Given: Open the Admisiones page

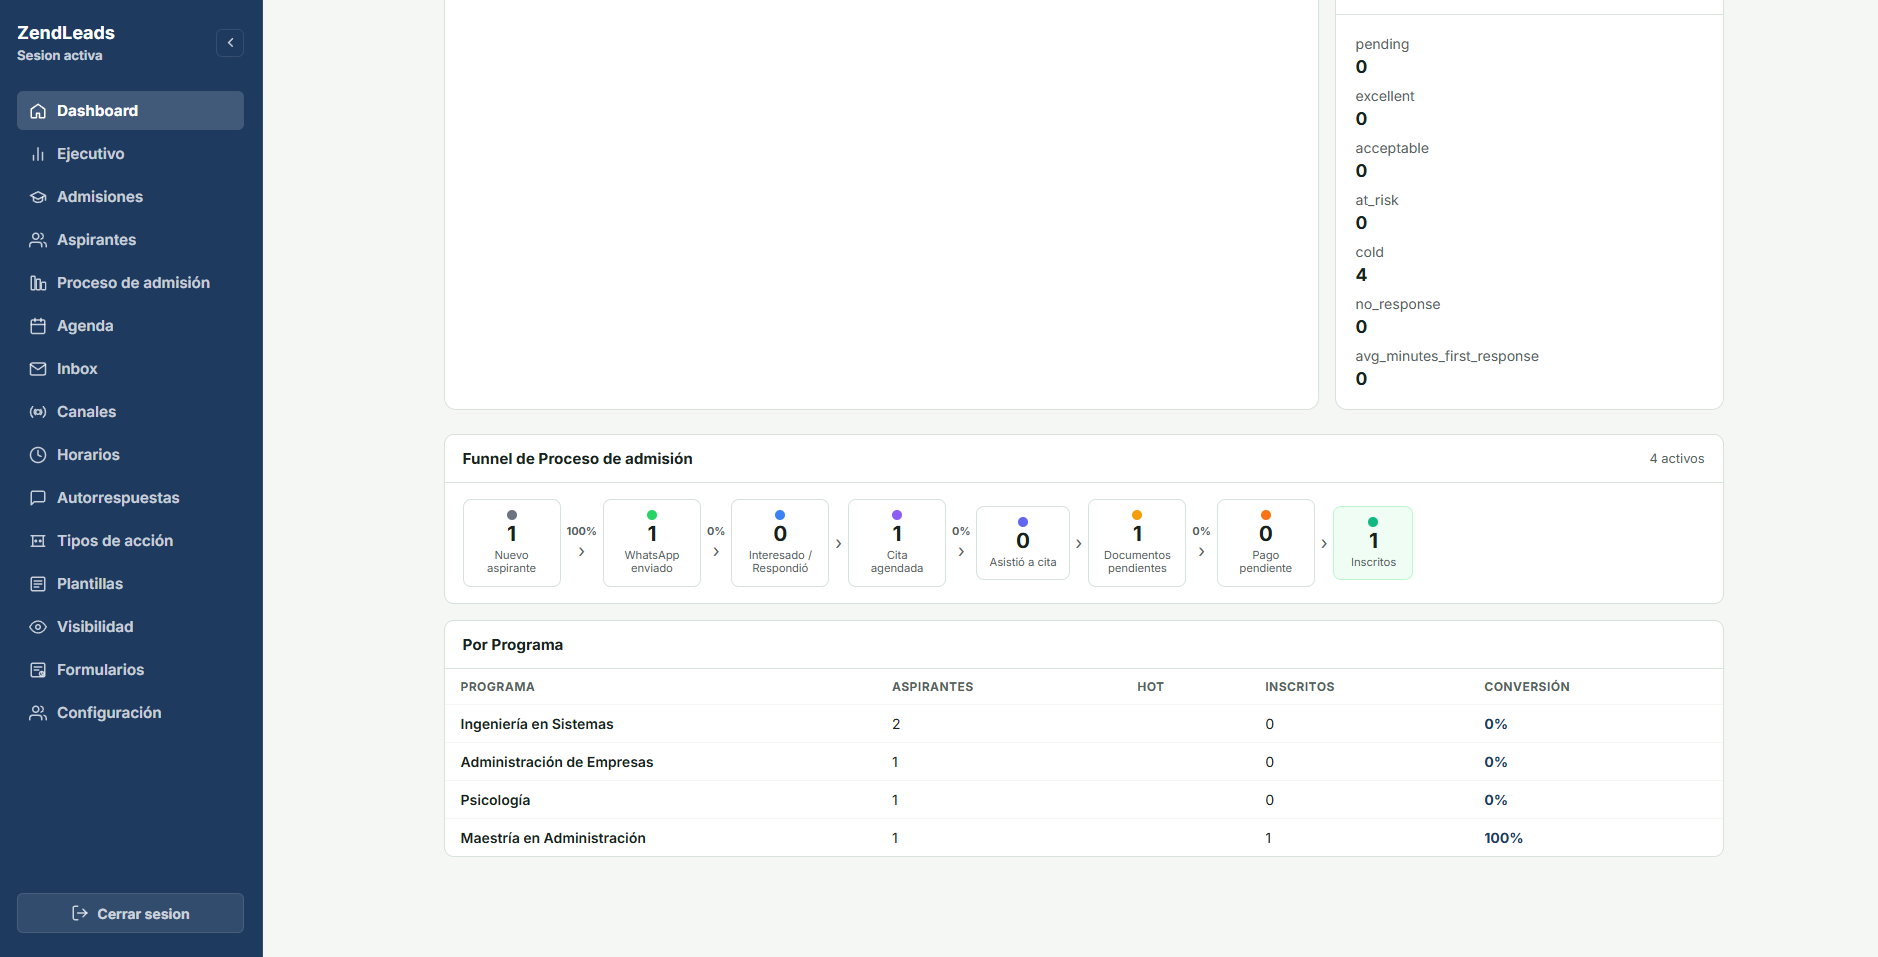Looking at the screenshot, I should (130, 197).
